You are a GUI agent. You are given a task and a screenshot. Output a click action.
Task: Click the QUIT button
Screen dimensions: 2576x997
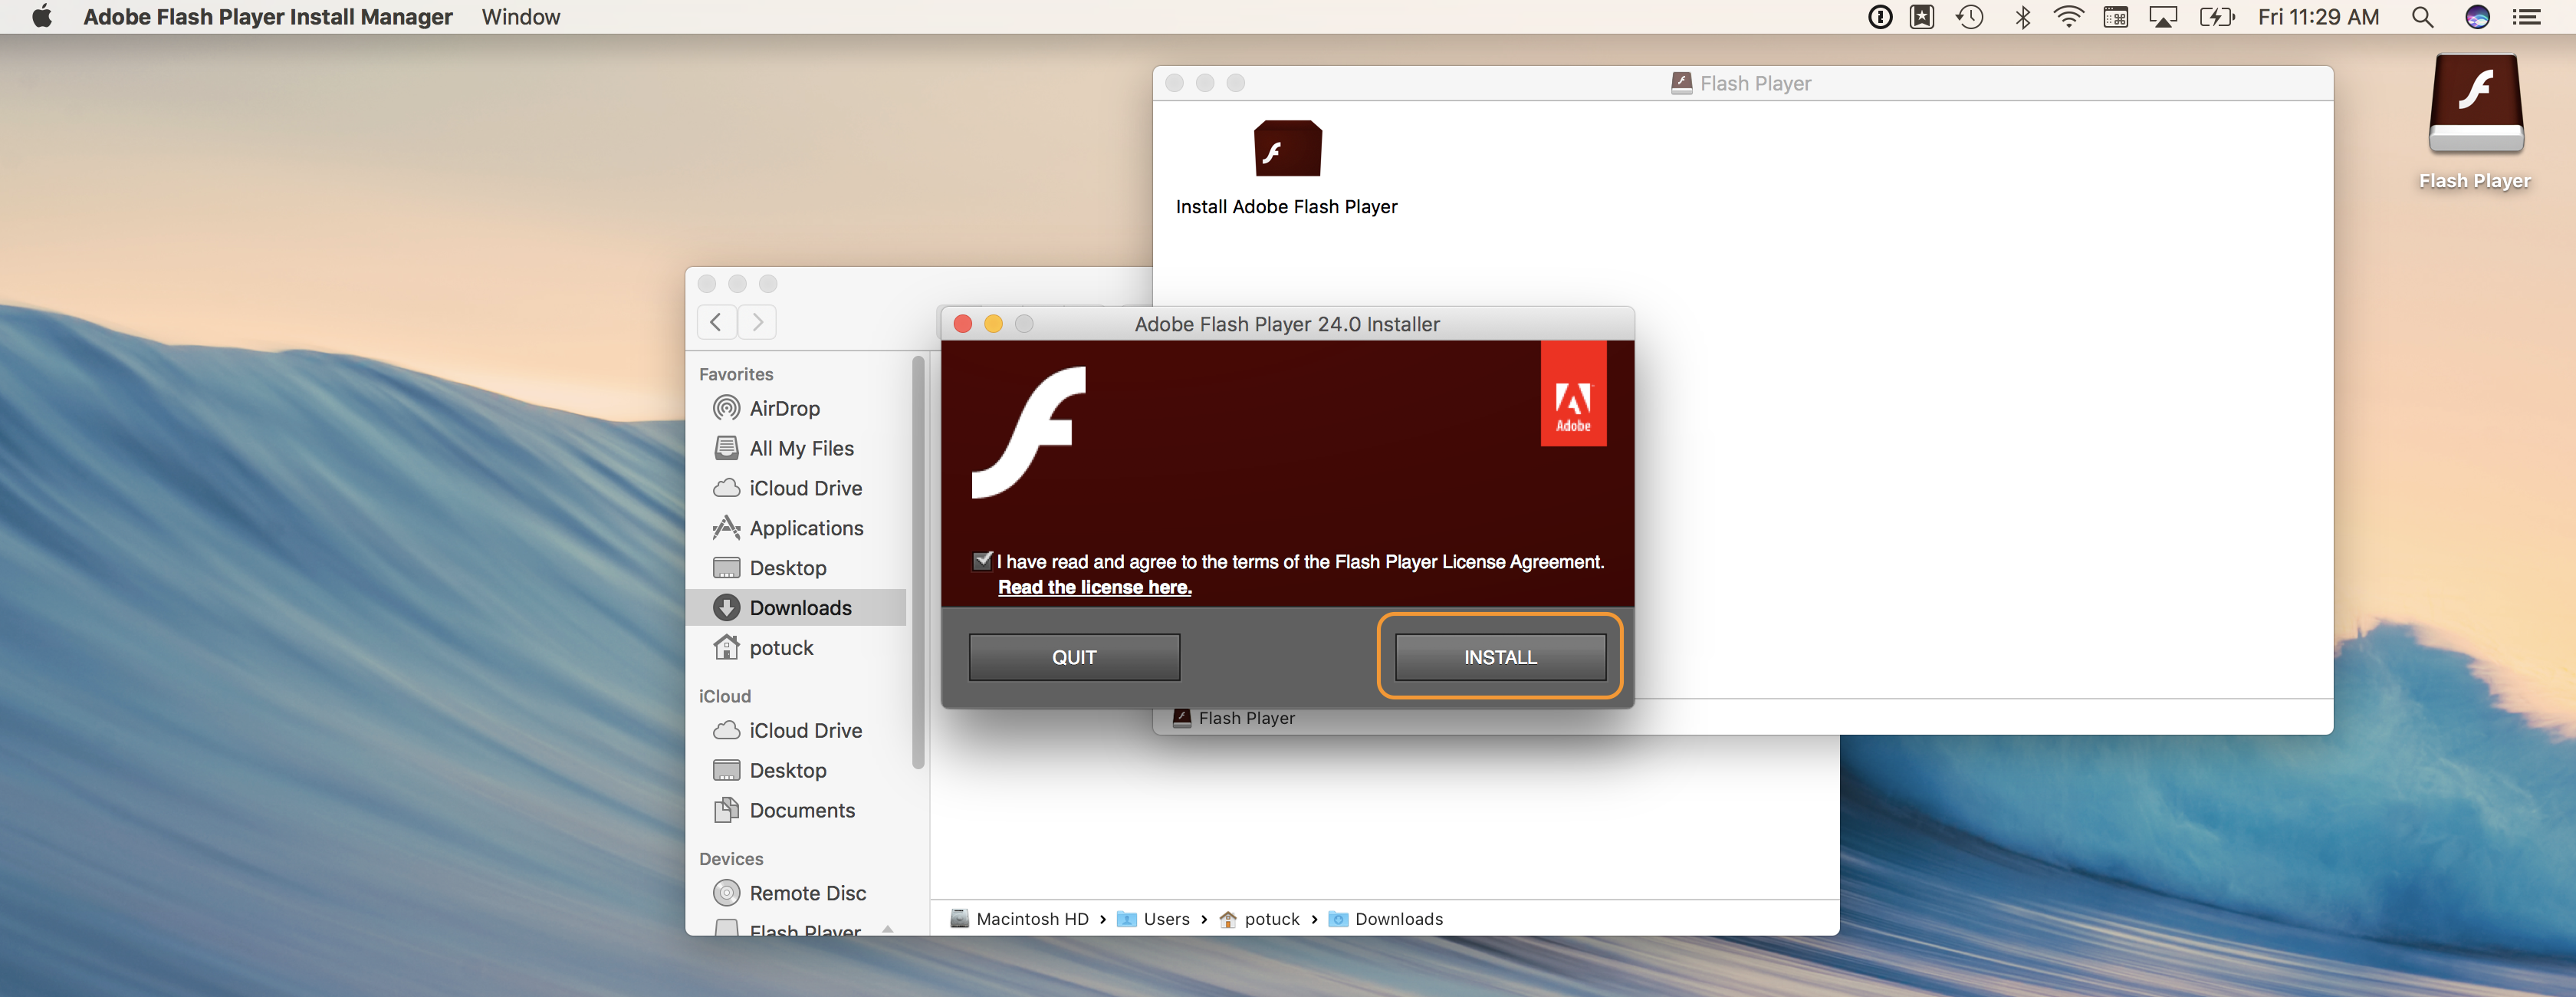click(x=1074, y=657)
